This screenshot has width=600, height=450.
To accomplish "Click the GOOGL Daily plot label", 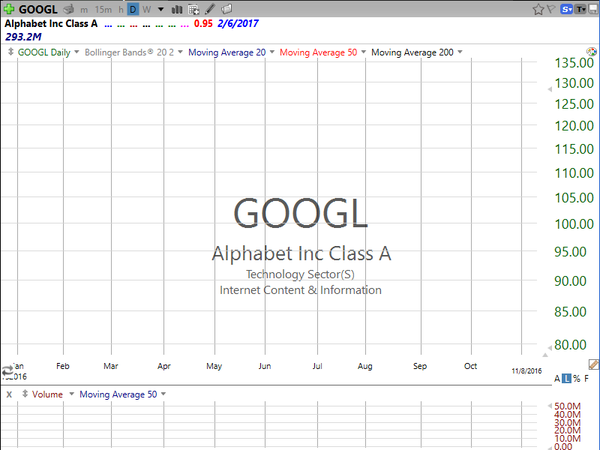I will click(44, 52).
